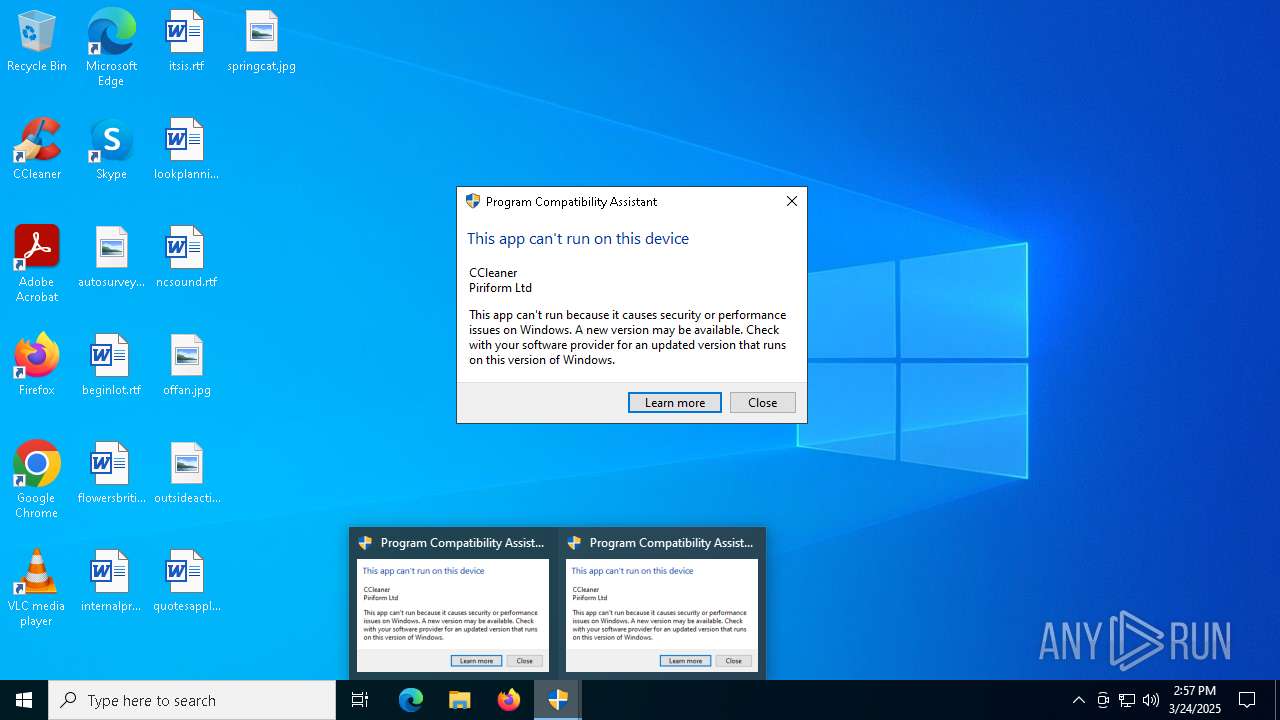Switch to the second Program Compatibility Assistant thumbnail

(662, 603)
